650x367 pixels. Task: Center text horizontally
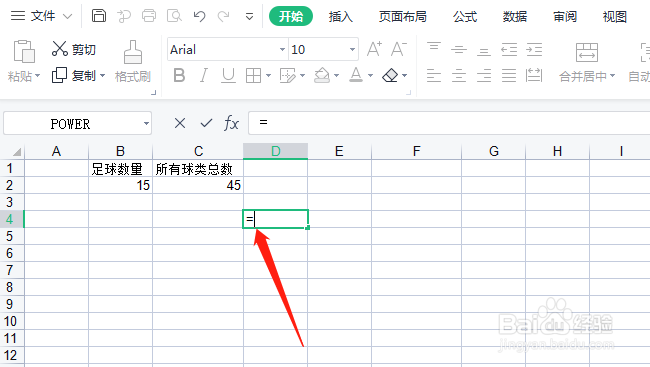pos(459,76)
